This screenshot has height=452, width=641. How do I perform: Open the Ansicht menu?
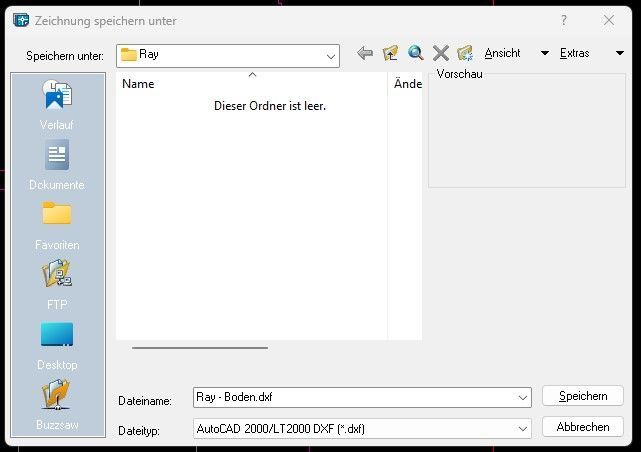[x=502, y=54]
